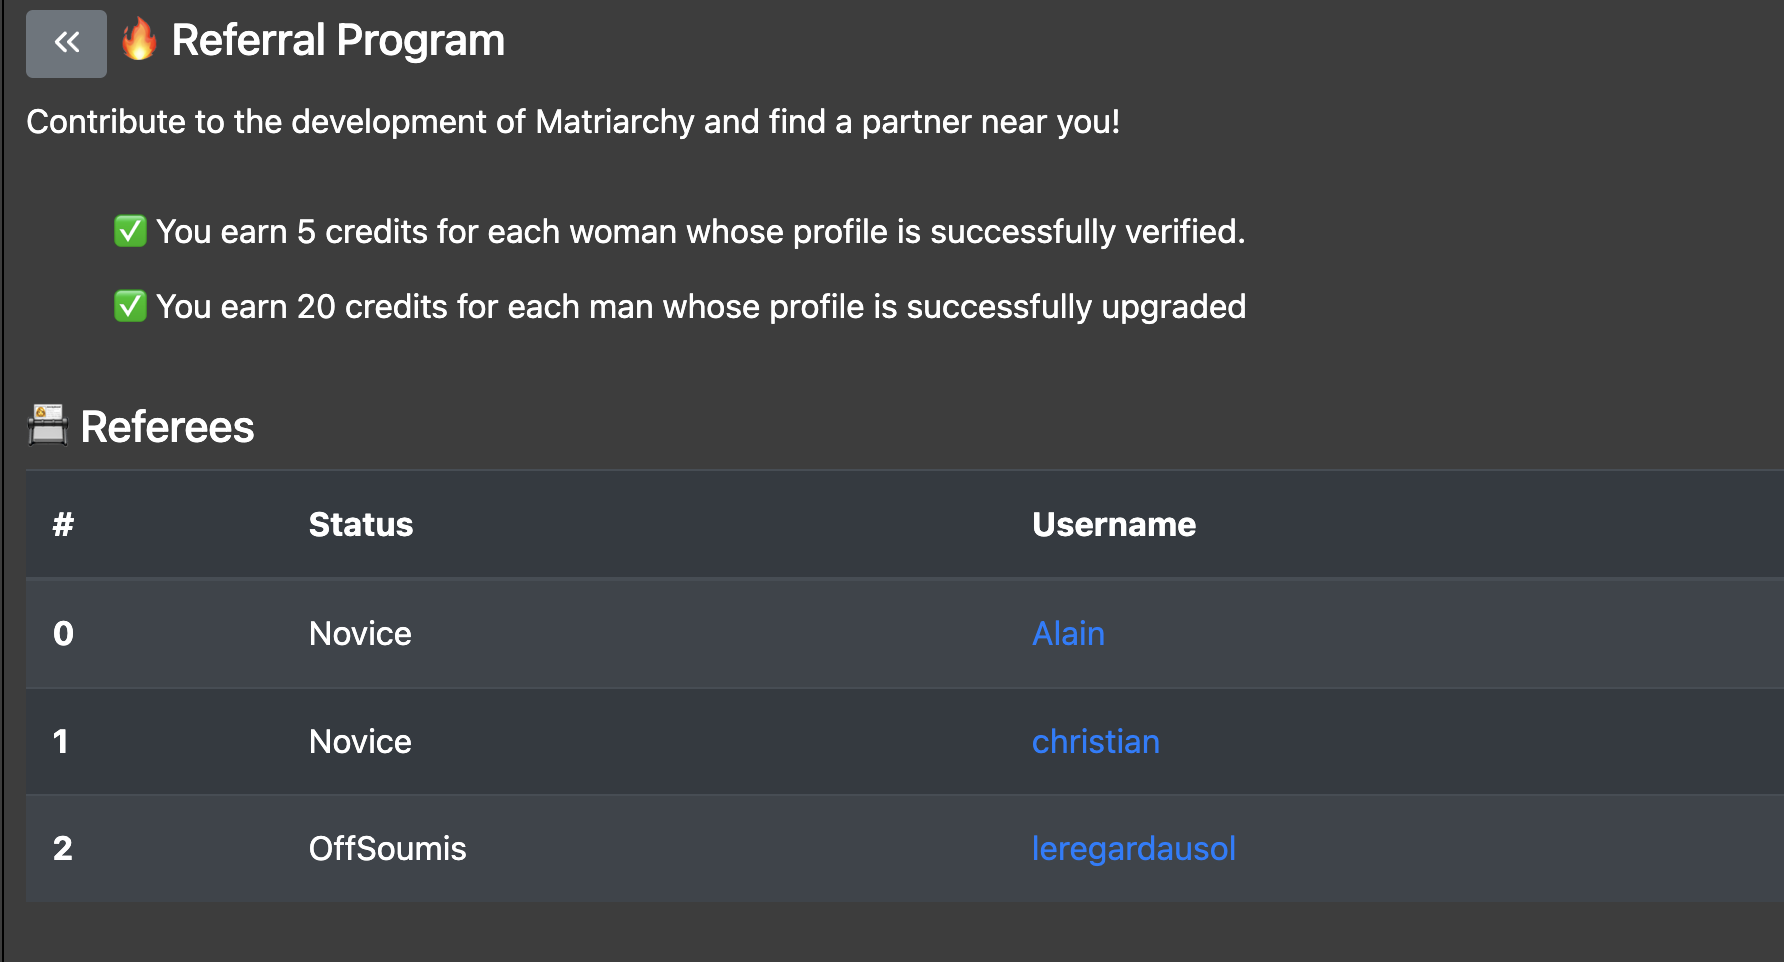Open leregardausol's profile link
The image size is (1784, 962).
click(x=1133, y=848)
